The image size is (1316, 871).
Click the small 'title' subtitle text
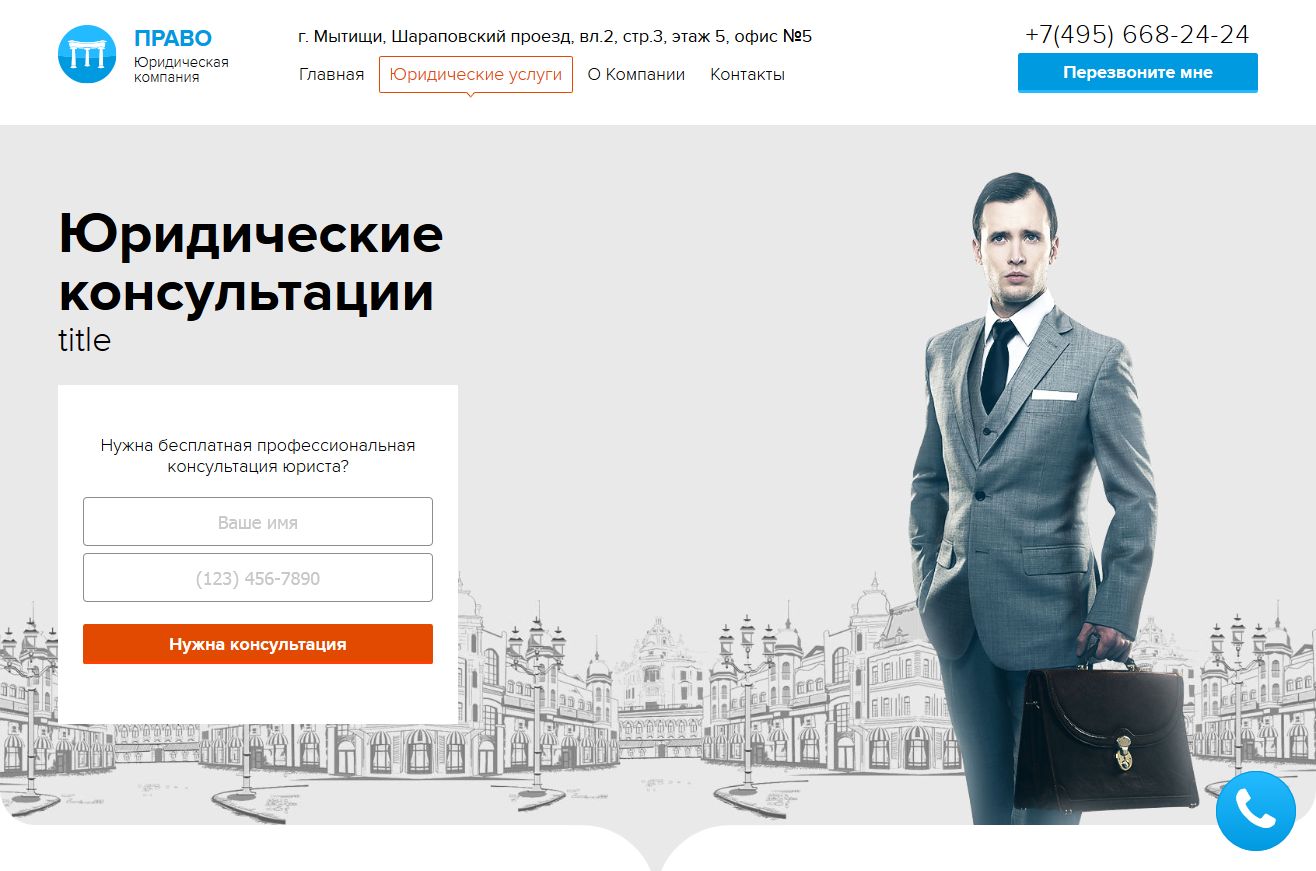click(85, 341)
